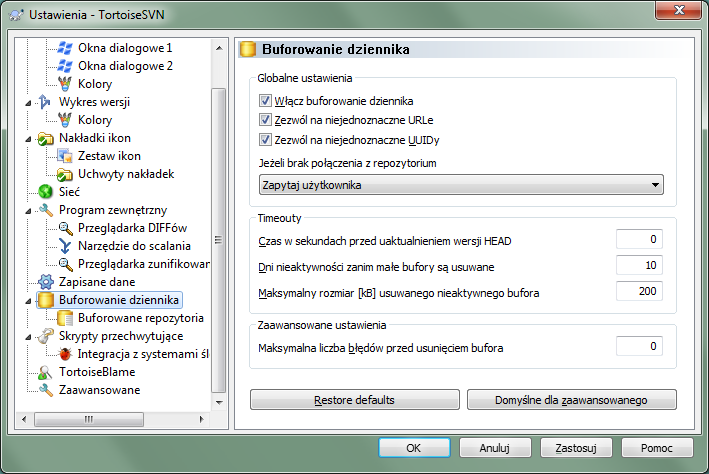
Task: Open the Sieć settings page
Action: [69, 192]
